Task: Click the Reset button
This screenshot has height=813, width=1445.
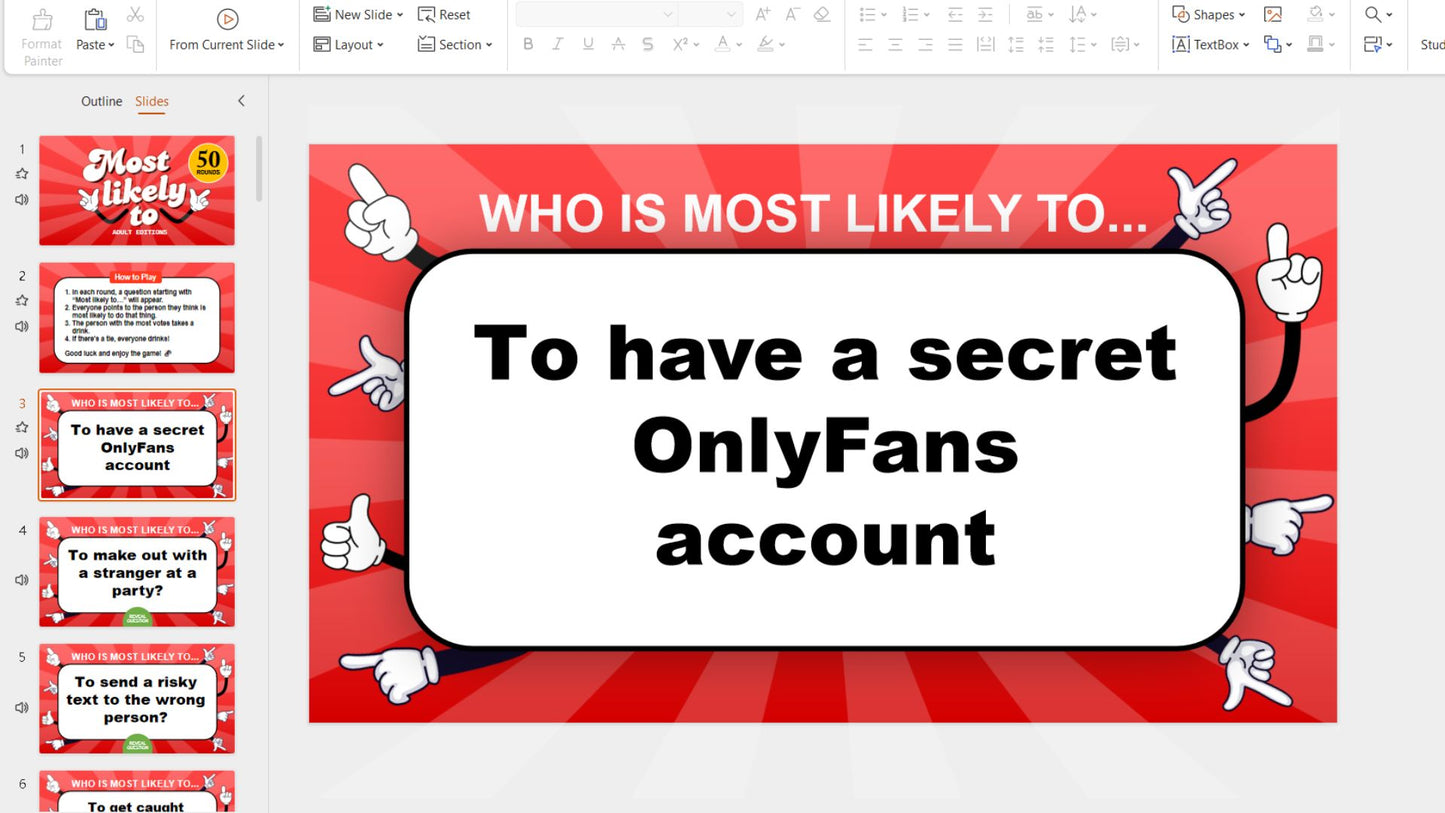Action: [x=443, y=14]
